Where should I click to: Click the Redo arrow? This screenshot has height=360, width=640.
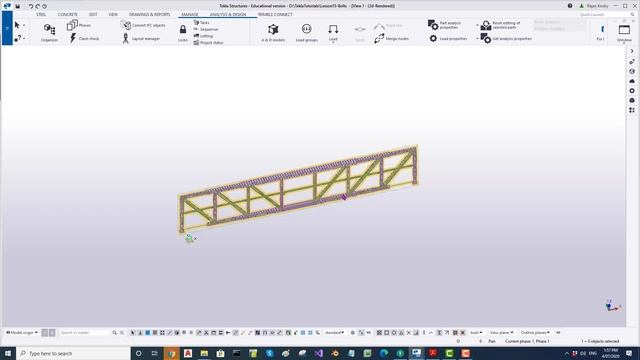click(38, 6)
